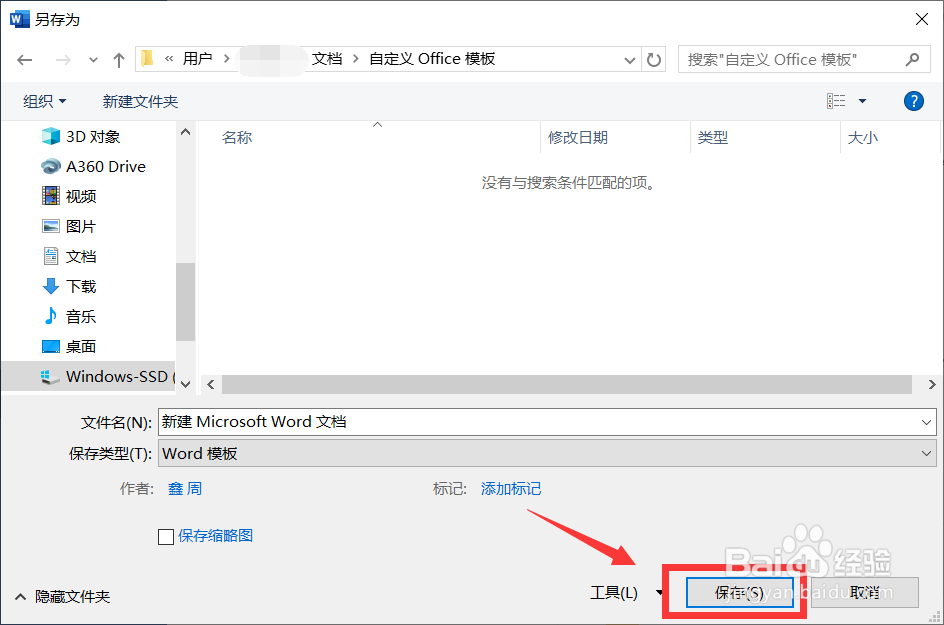Click the search magnifier icon
Screen dimensions: 944x625
tap(912, 60)
